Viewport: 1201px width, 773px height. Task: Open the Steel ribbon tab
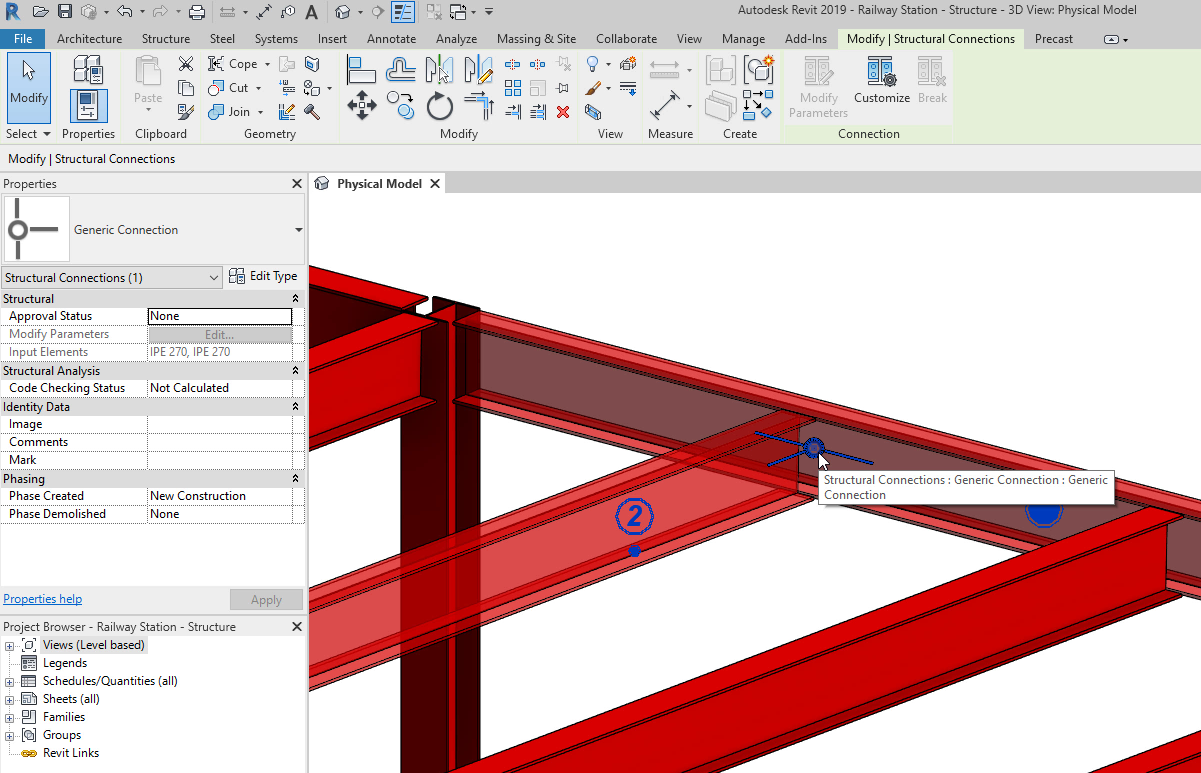(x=222, y=39)
